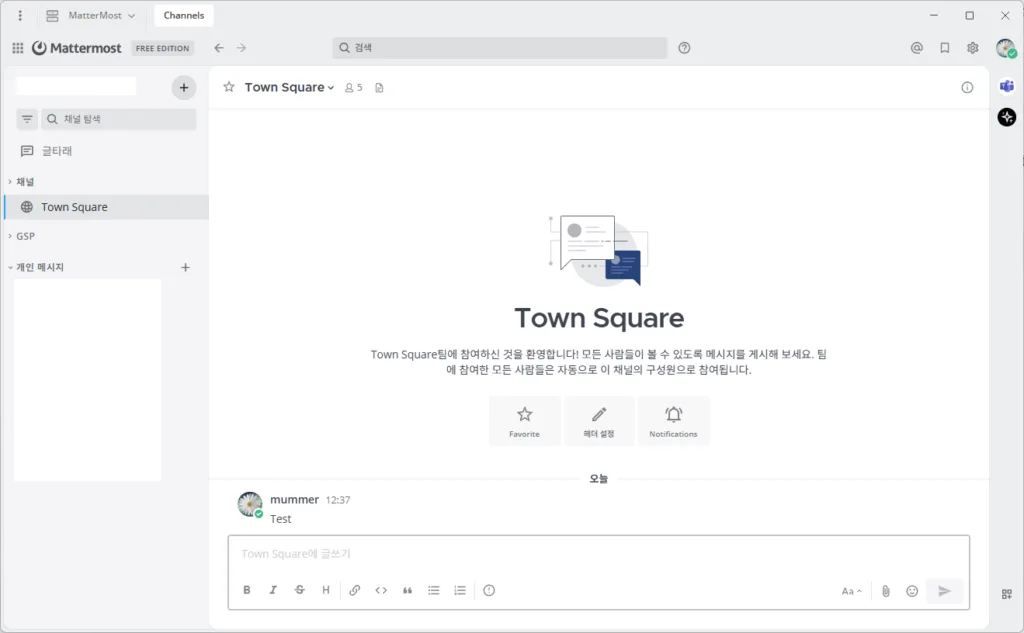1024x633 pixels.
Task: Open the three-dot app menu
Action: tap(20, 15)
